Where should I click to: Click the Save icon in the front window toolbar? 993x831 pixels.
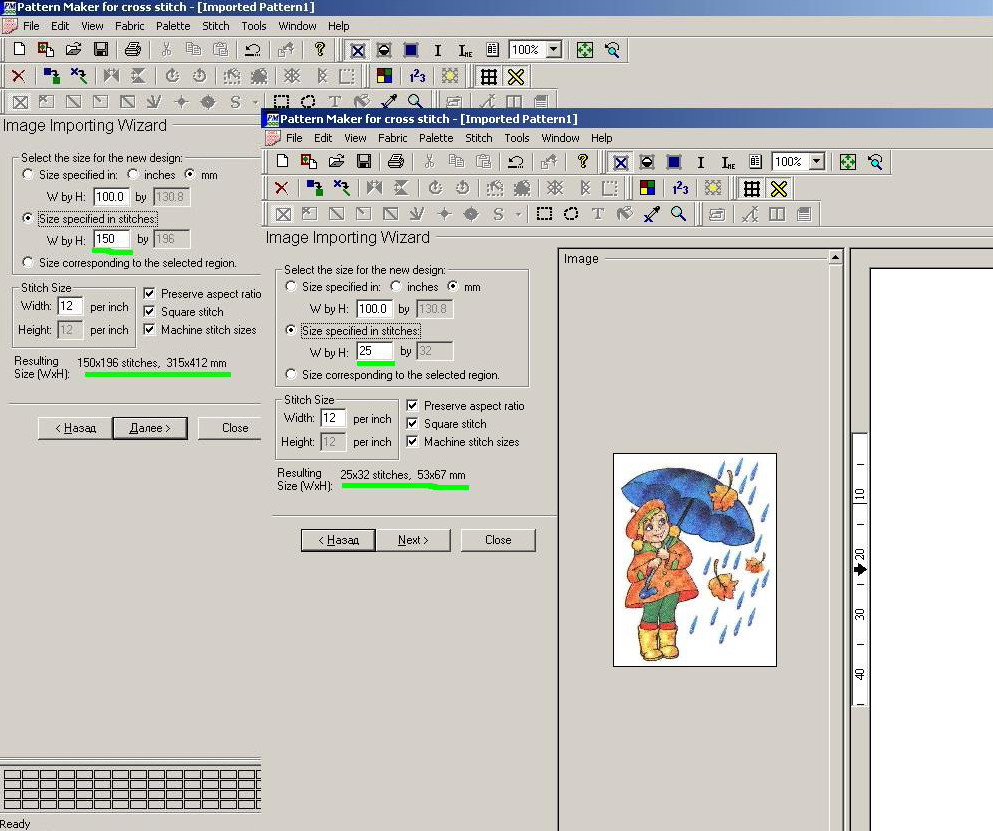(363, 162)
